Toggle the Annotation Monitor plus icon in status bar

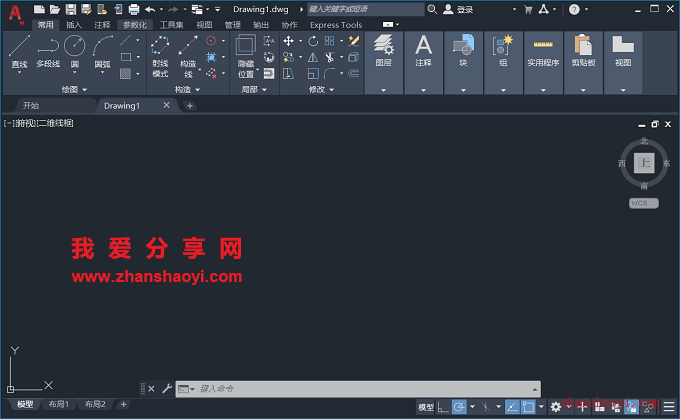582,407
